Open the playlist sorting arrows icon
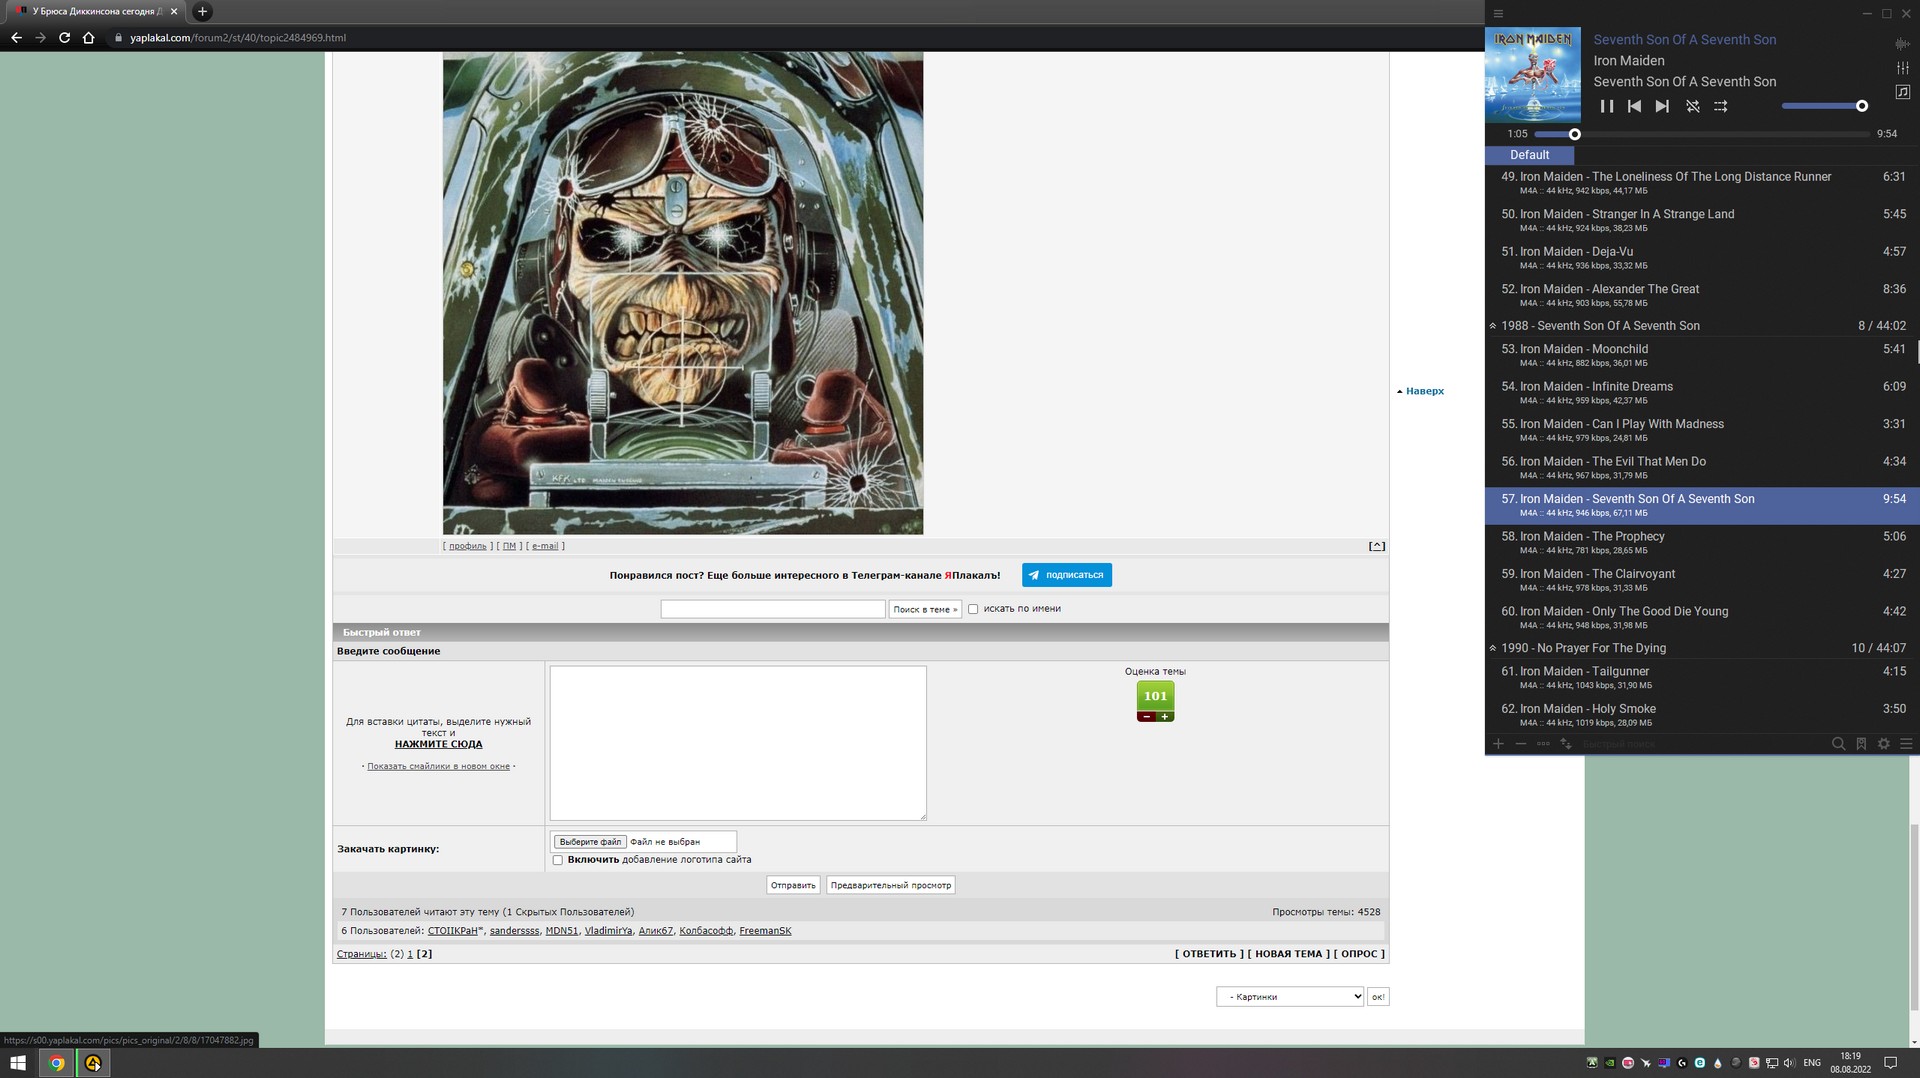Image resolution: width=1920 pixels, height=1078 pixels. point(1566,744)
